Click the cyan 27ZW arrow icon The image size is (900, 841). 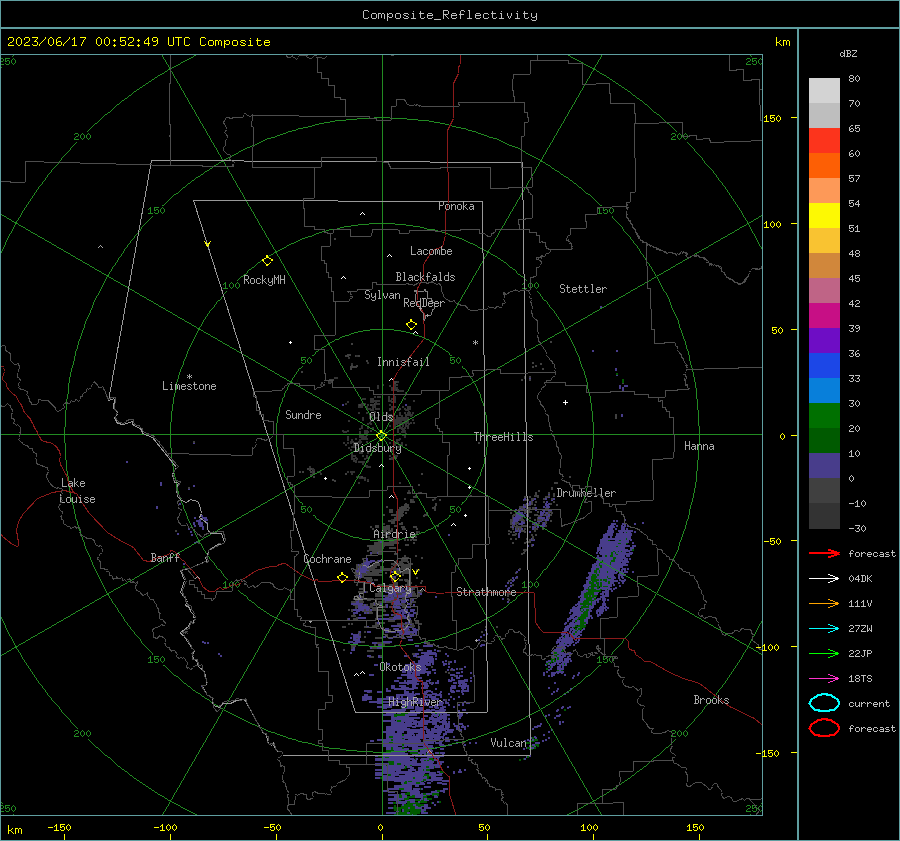tap(824, 629)
